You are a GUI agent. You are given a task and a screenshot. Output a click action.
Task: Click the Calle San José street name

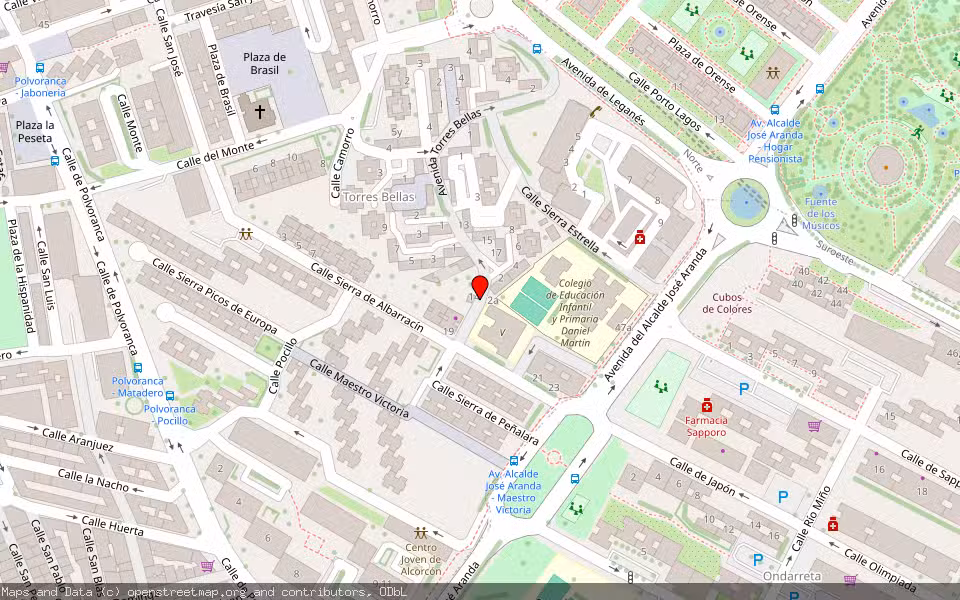click(169, 42)
